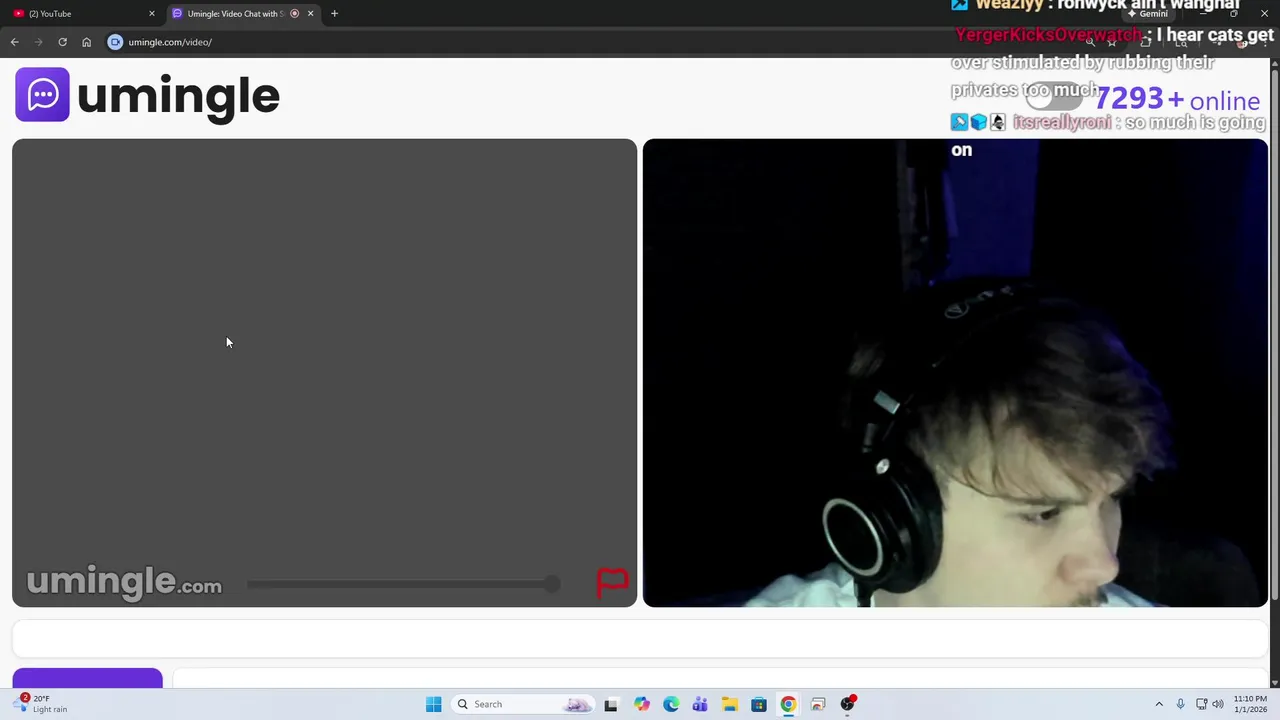Image resolution: width=1280 pixels, height=720 pixels.
Task: Click the taskbar Search box
Action: [523, 704]
